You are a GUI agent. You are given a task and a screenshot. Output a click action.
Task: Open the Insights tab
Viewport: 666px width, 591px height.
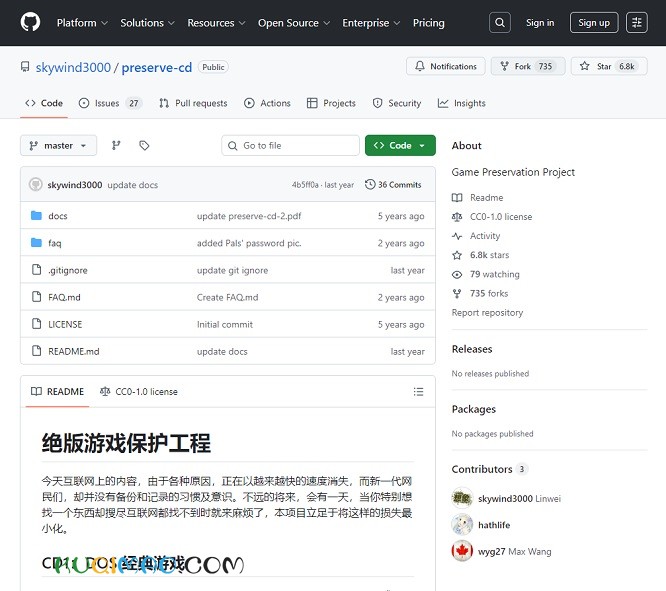coord(461,103)
